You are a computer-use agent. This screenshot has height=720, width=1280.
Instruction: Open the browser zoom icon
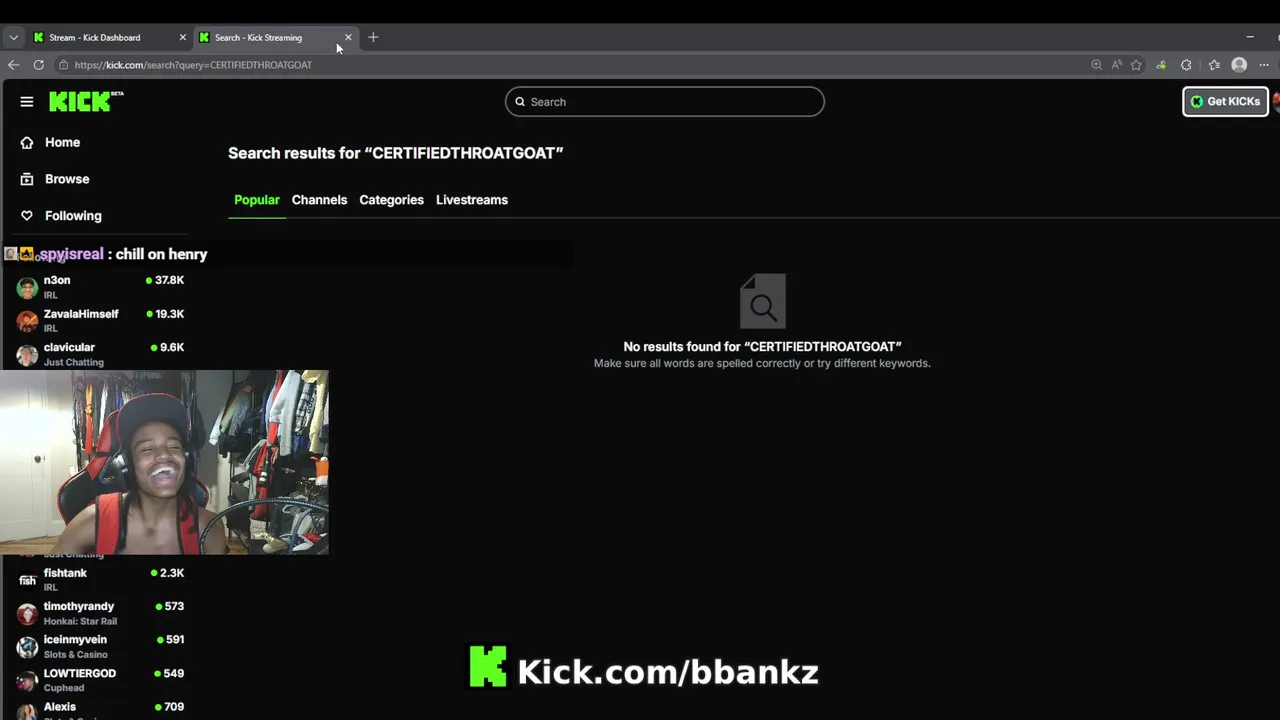[x=1096, y=65]
